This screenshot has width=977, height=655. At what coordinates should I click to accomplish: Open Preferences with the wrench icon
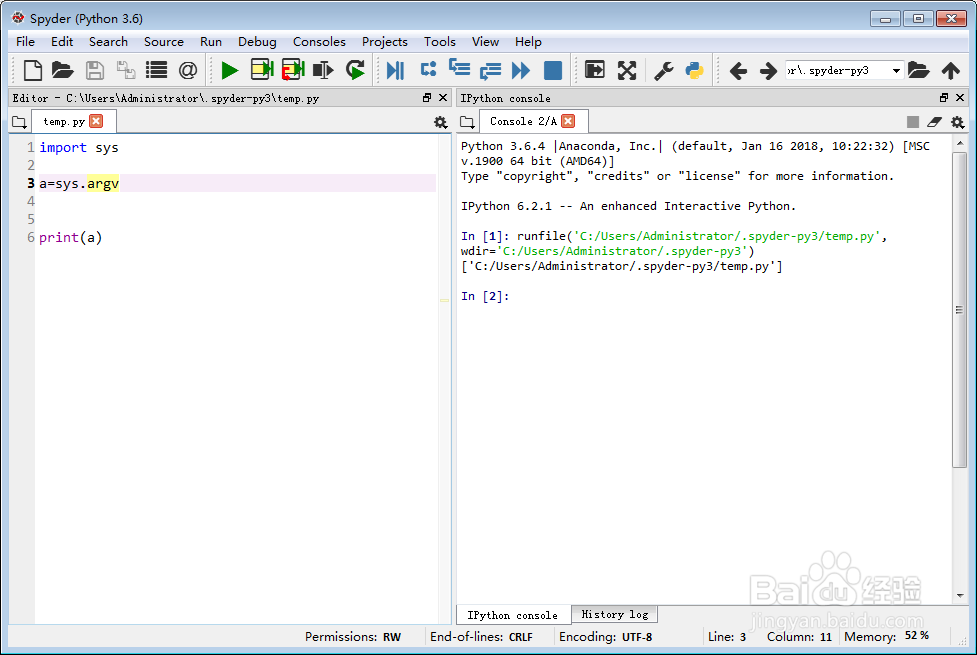(664, 70)
